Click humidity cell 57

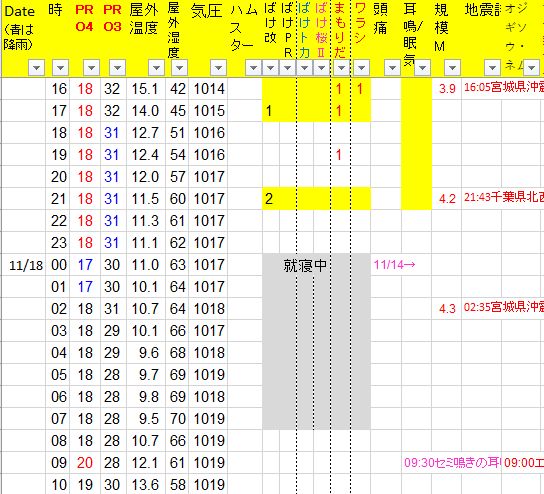point(178,177)
